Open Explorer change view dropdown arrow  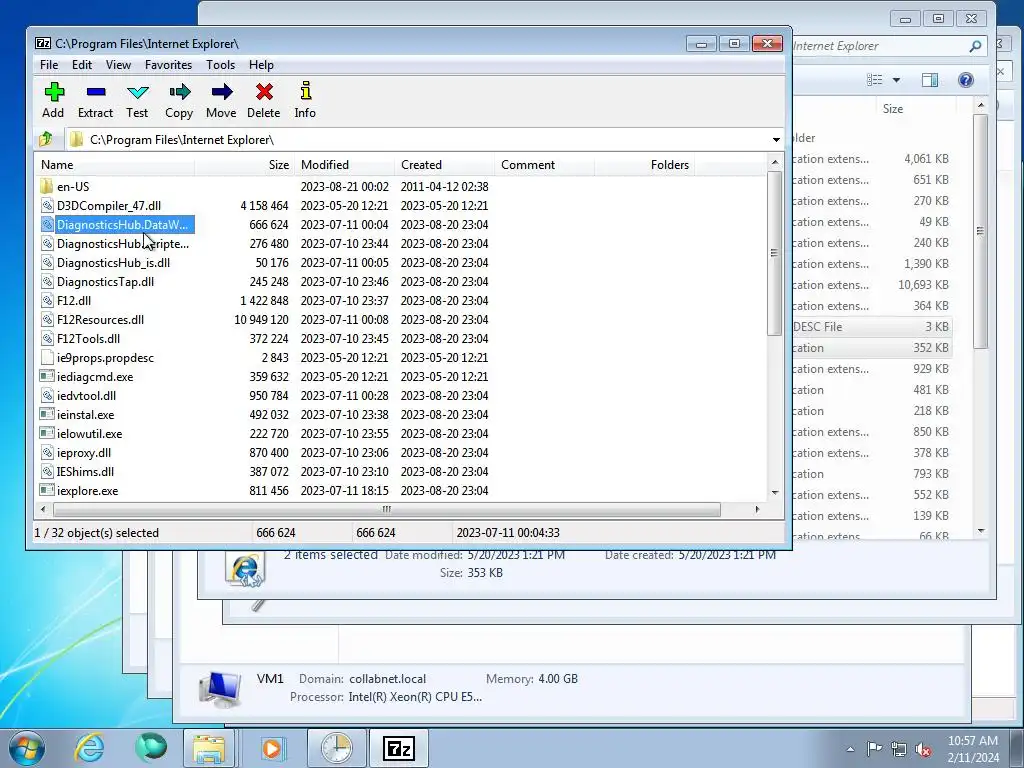click(896, 80)
